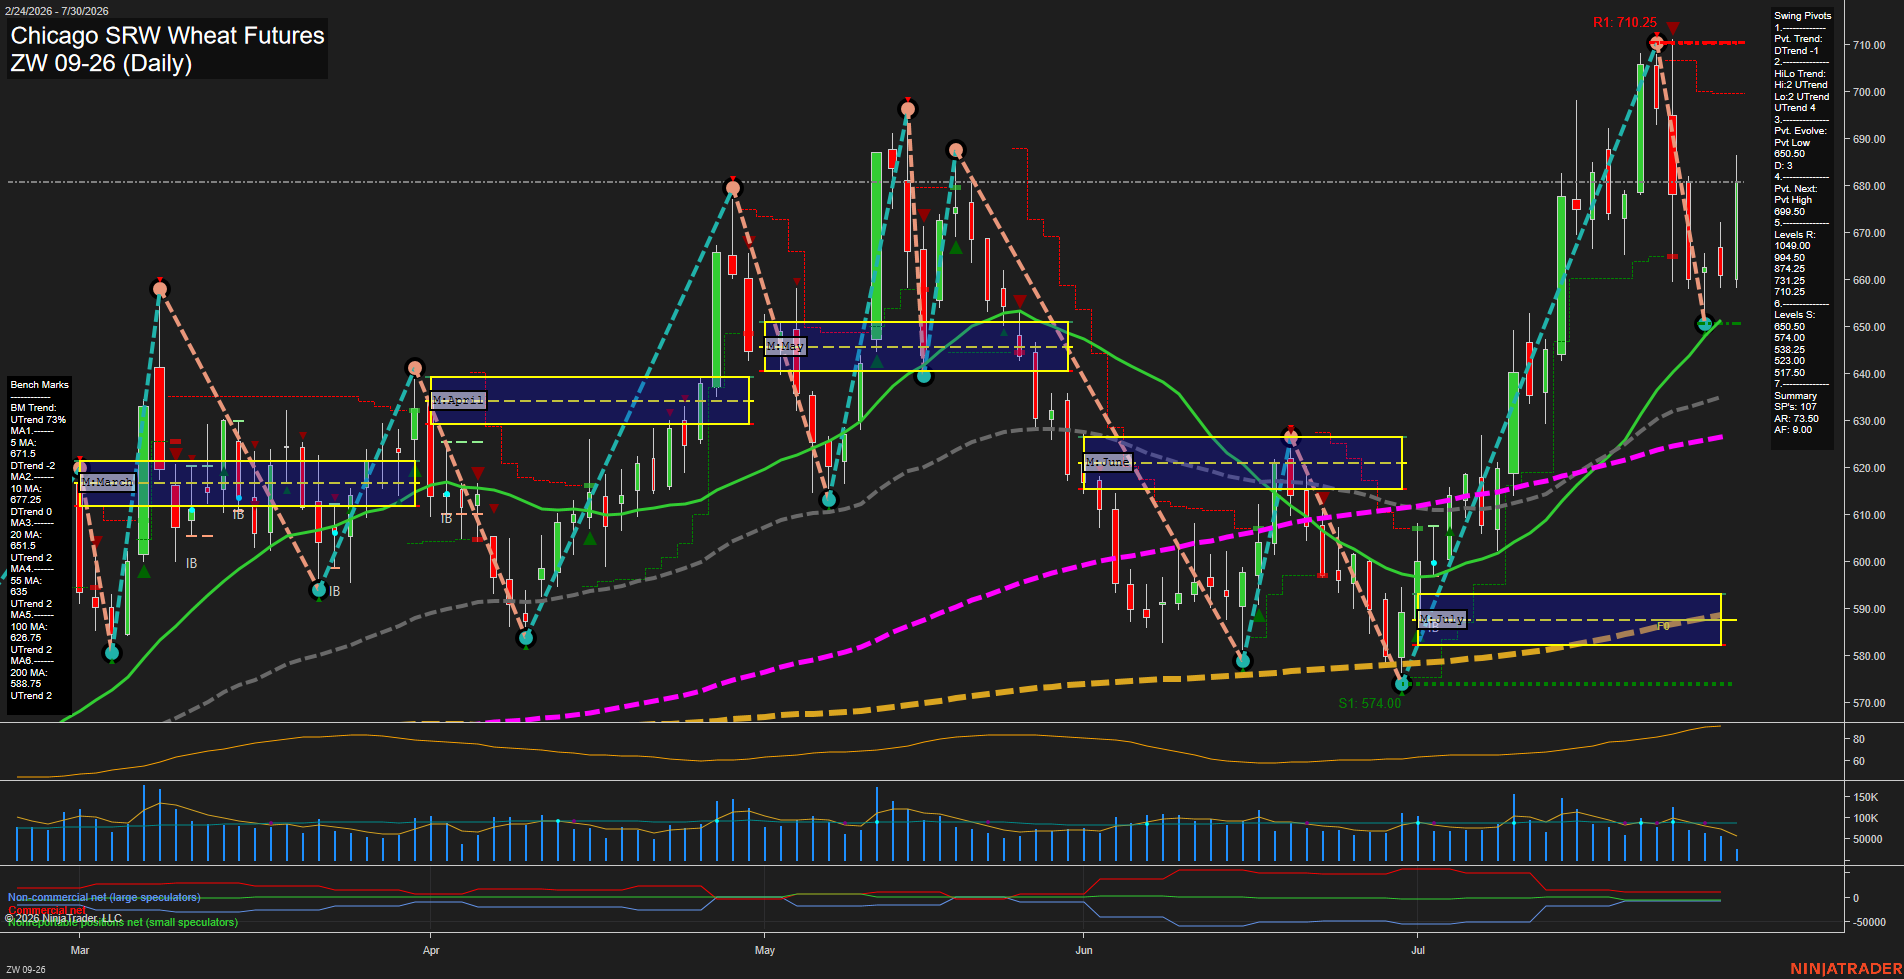The width and height of the screenshot is (1904, 979).
Task: Select the M:March monthly range label
Action: 107,482
